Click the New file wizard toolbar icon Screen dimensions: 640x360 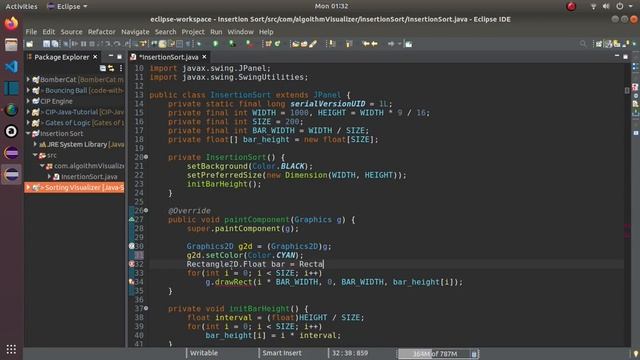pos(29,44)
